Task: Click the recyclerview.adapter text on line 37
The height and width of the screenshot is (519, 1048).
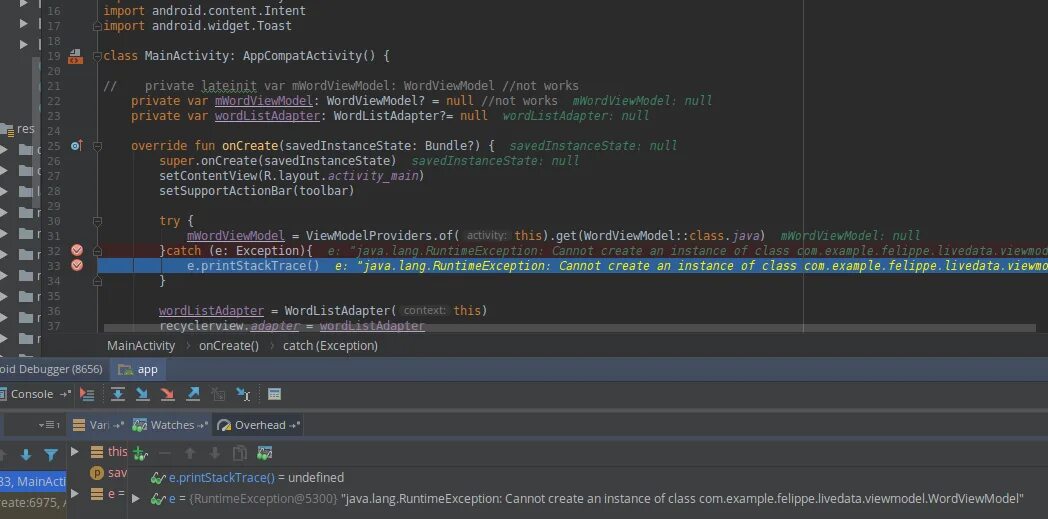Action: click(x=229, y=326)
